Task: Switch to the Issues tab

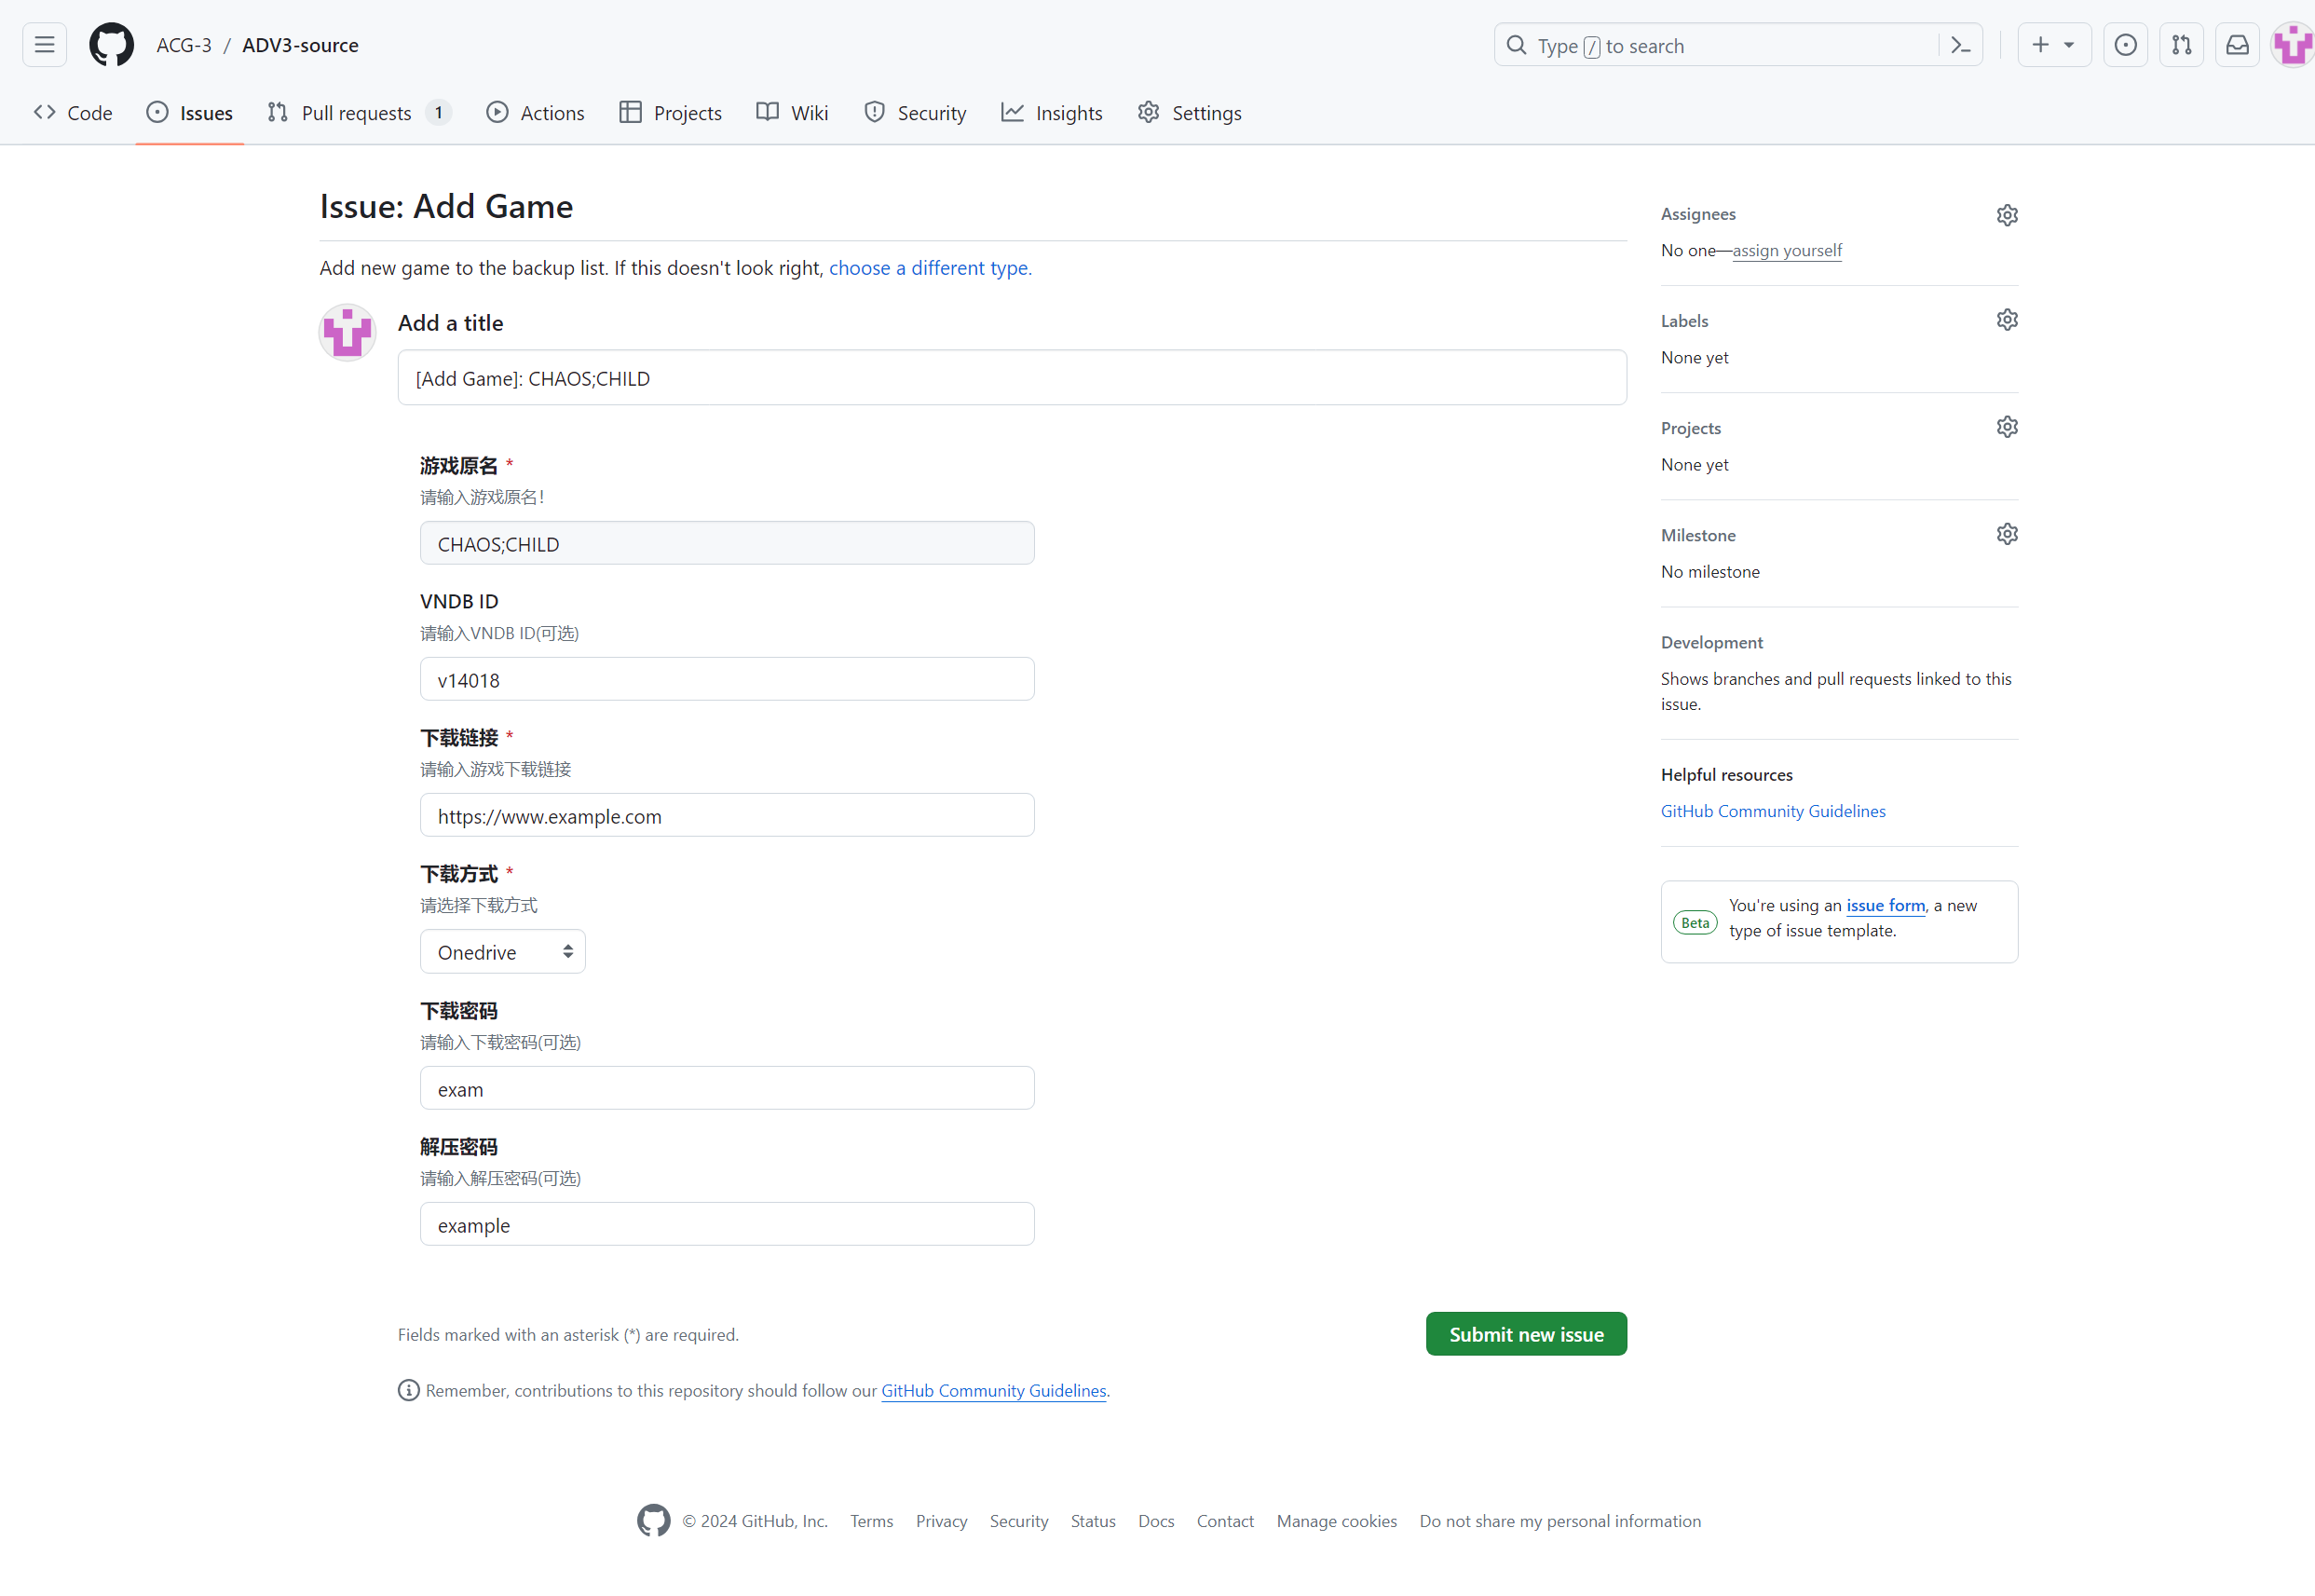Action: point(190,113)
